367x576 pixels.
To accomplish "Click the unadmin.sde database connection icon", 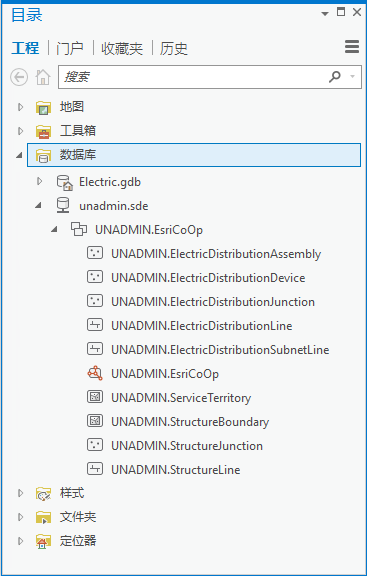I will tap(63, 205).
